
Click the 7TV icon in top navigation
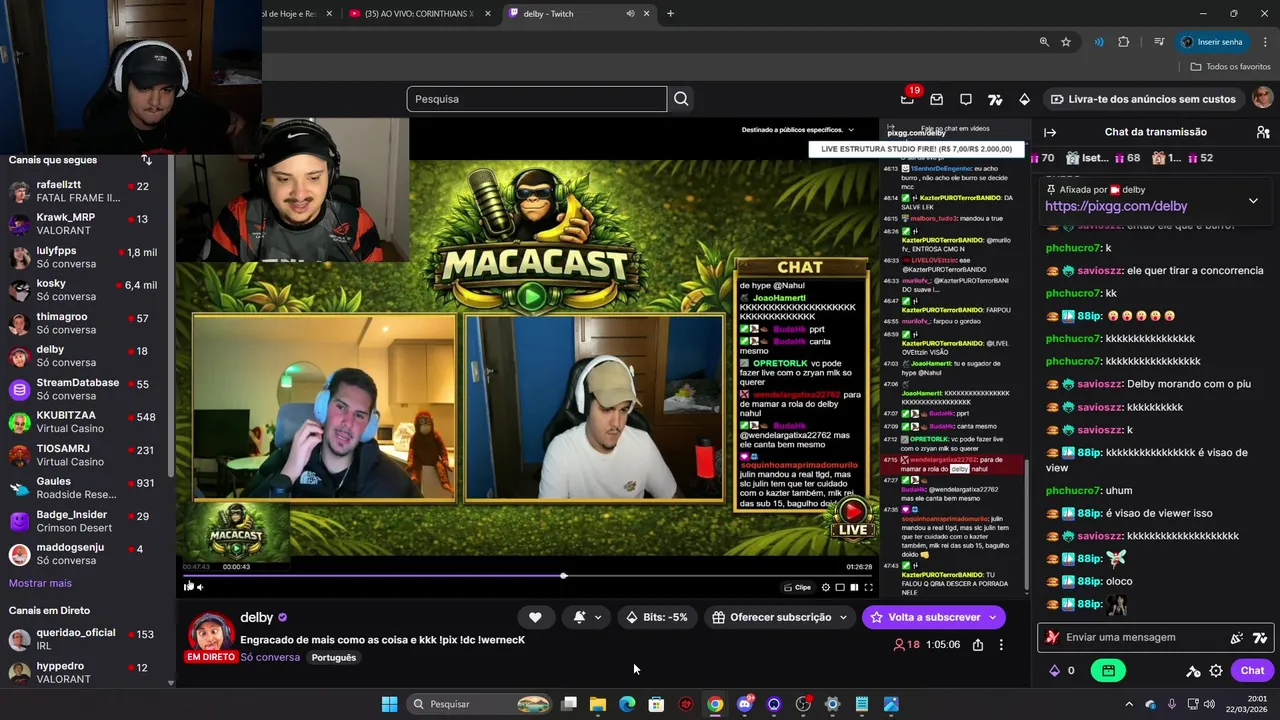(x=995, y=99)
